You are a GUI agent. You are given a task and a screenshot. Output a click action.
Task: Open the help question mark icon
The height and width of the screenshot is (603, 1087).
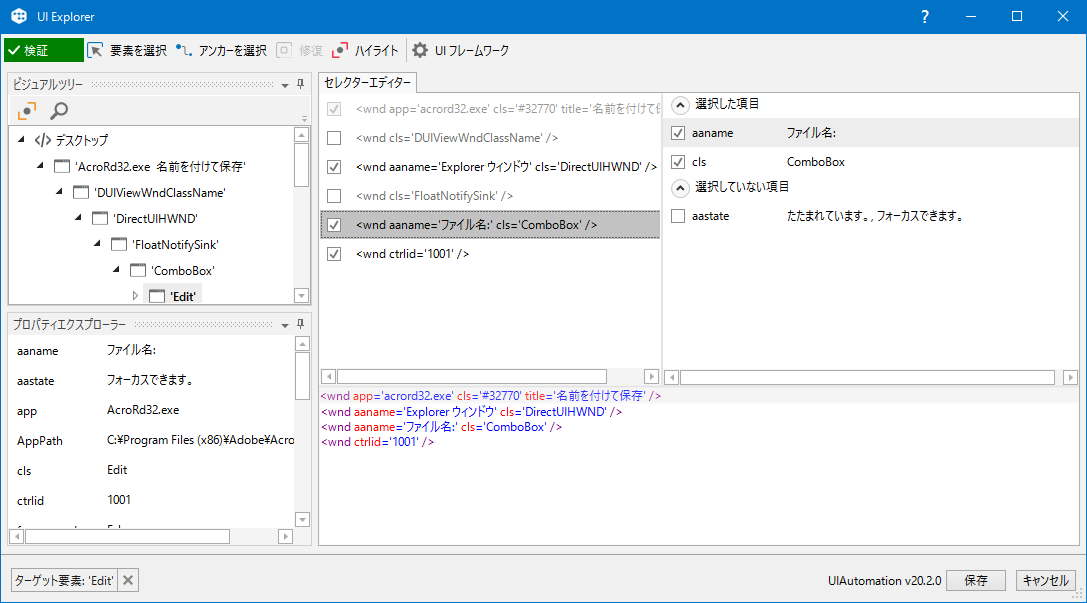click(925, 17)
